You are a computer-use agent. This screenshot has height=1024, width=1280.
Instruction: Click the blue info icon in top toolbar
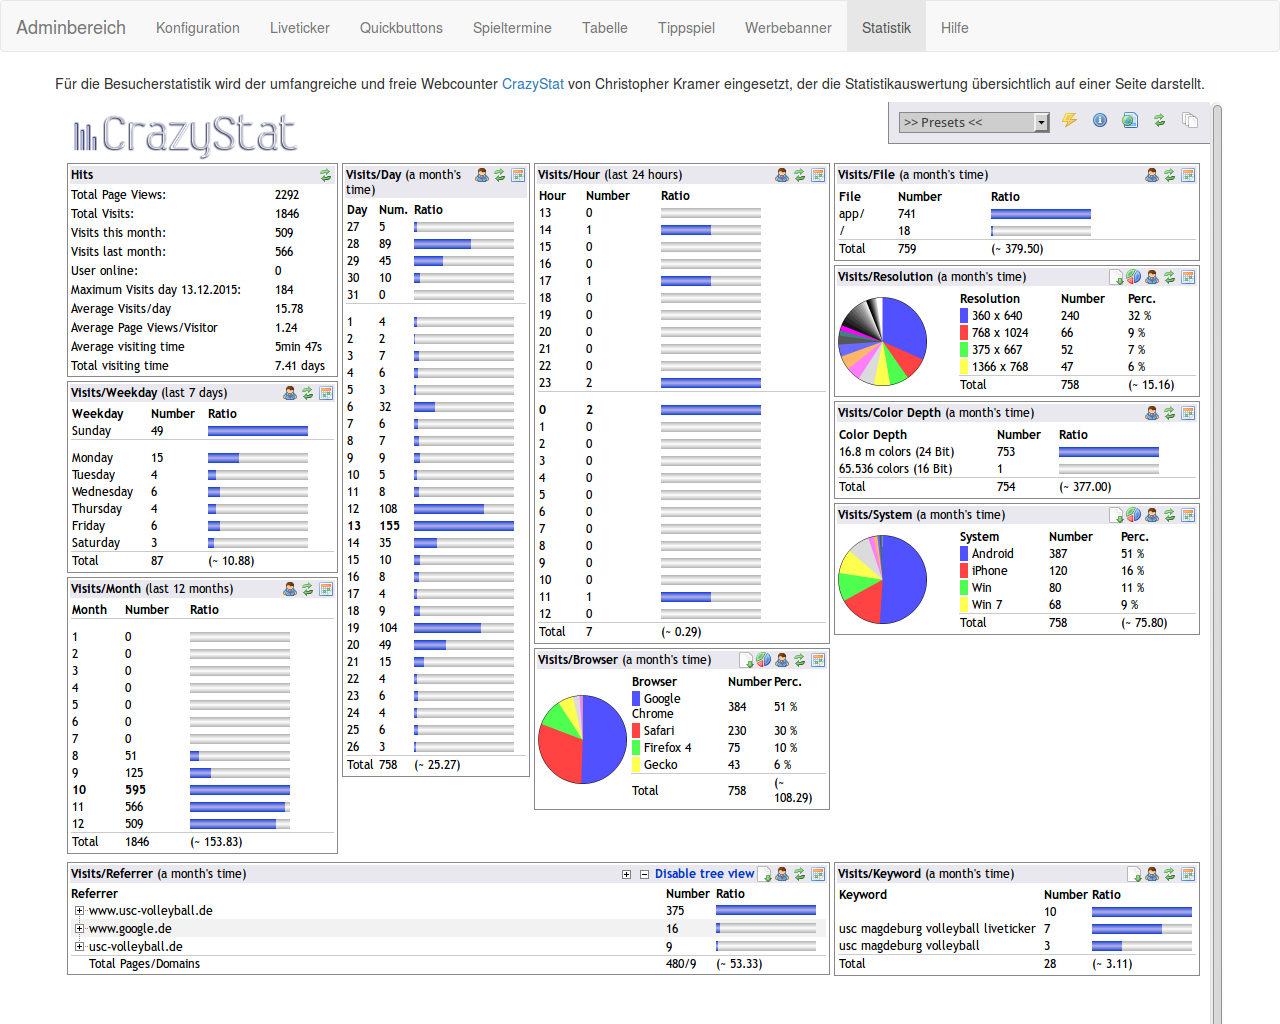(x=1100, y=121)
